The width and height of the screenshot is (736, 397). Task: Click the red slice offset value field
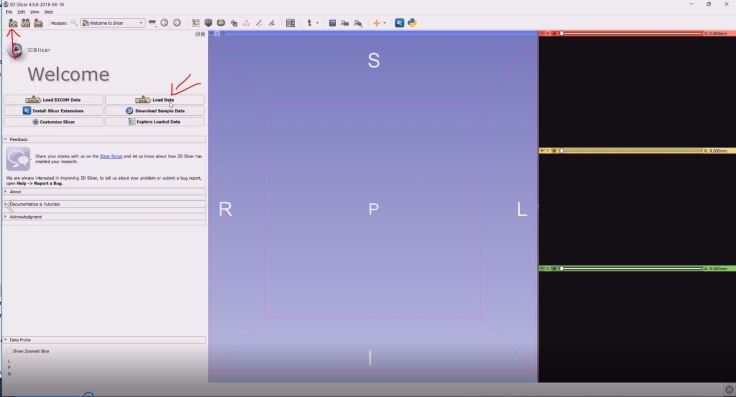tap(715, 33)
